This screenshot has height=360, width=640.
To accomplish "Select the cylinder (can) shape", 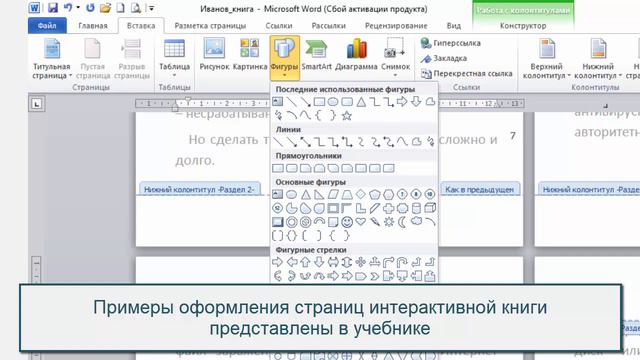I will 416,208.
